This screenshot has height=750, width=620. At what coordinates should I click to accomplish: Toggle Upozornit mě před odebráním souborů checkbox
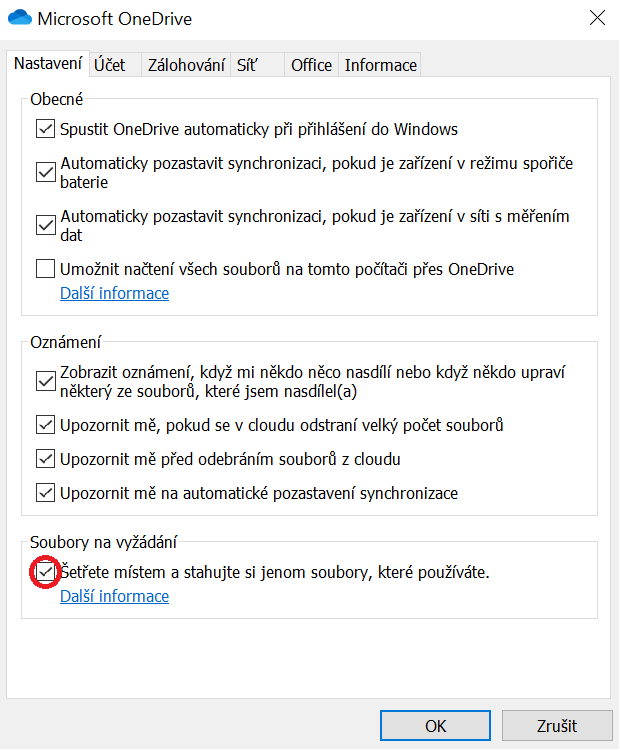(x=45, y=459)
